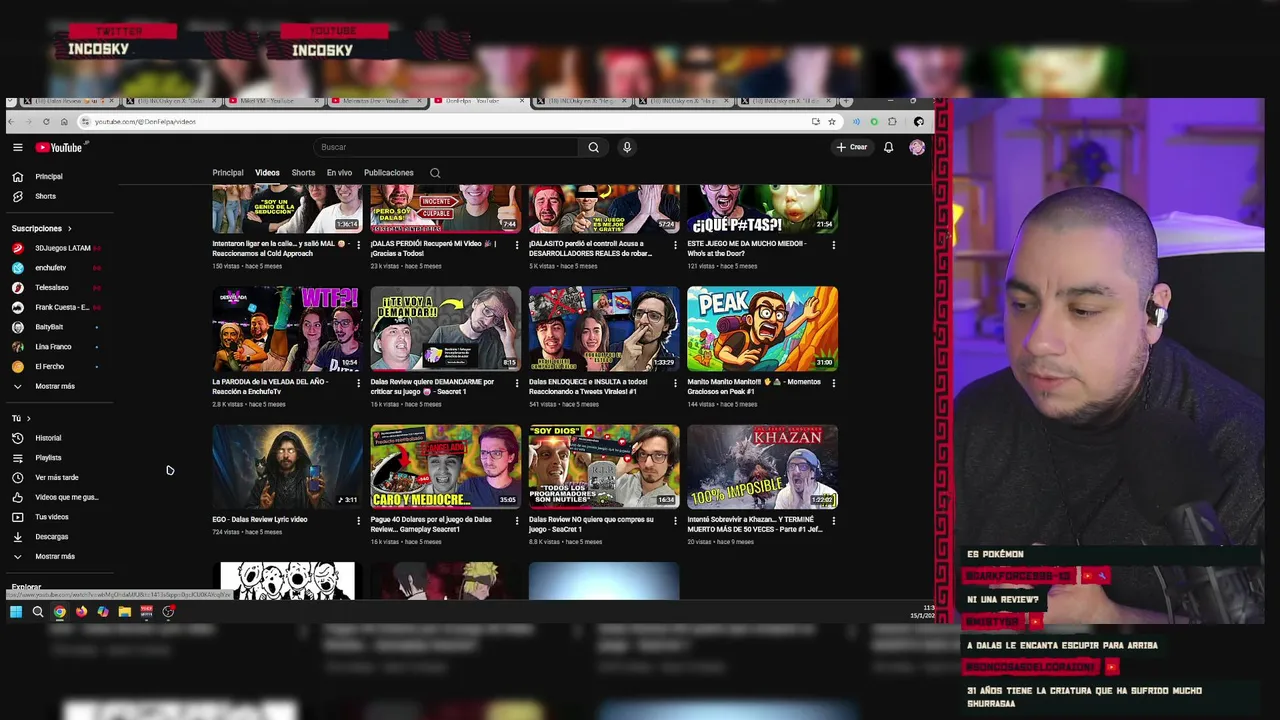Open options for Manito Manito video
1280x720 pixels.
(x=833, y=382)
